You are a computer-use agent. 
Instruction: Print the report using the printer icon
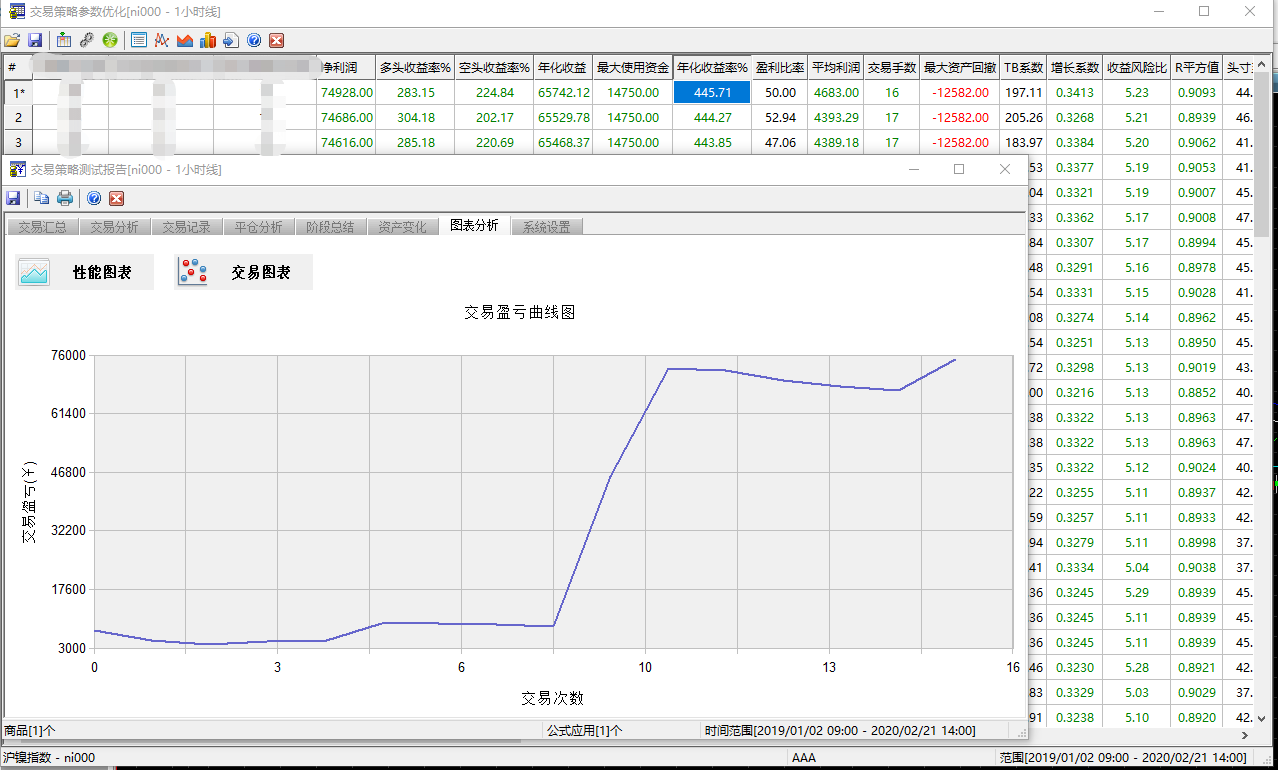pos(65,198)
